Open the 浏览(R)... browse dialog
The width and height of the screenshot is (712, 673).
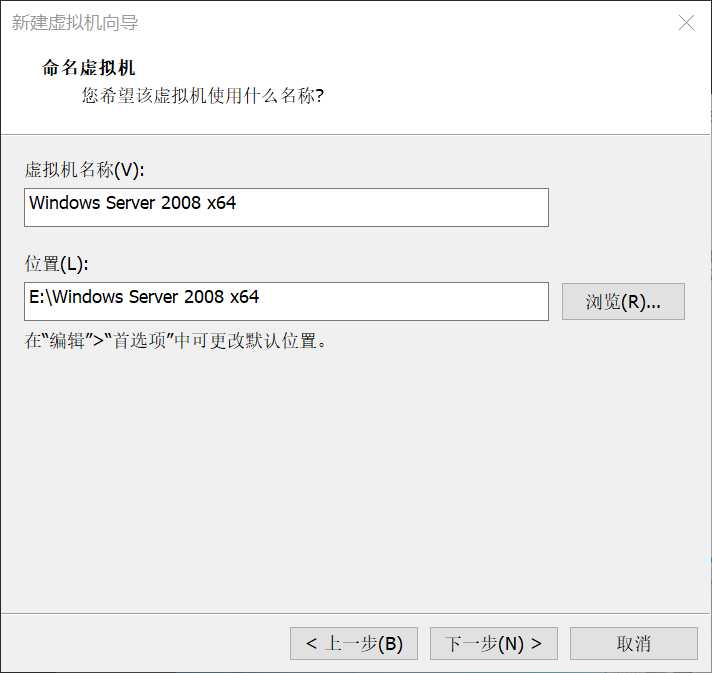[623, 302]
